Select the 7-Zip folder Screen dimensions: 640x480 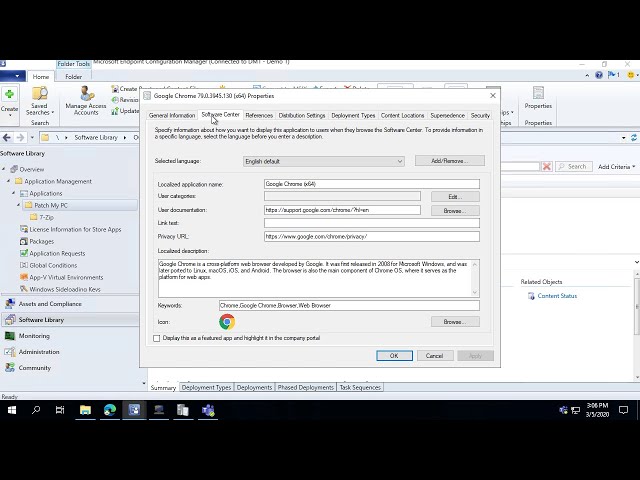pyautogui.click(x=42, y=217)
